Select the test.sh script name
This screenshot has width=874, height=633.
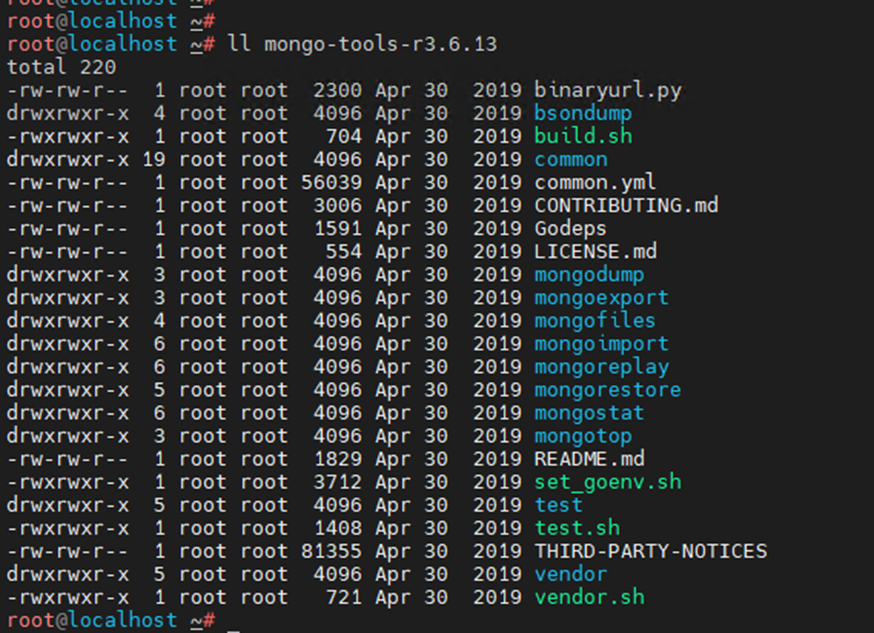tap(577, 528)
